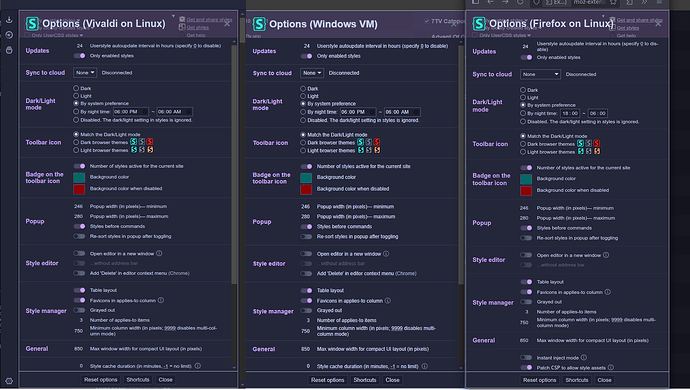Image resolution: width=690 pixels, height=390 pixels.
Task: Click 'Reset options' button in Vivaldi panel
Action: pyautogui.click(x=101, y=379)
